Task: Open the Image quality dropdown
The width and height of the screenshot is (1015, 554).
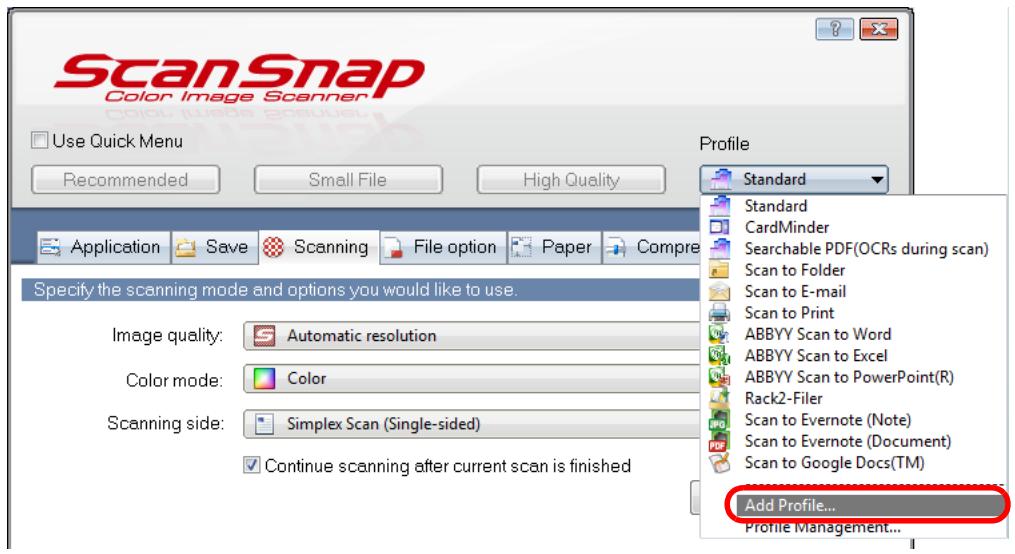Action: (x=471, y=336)
